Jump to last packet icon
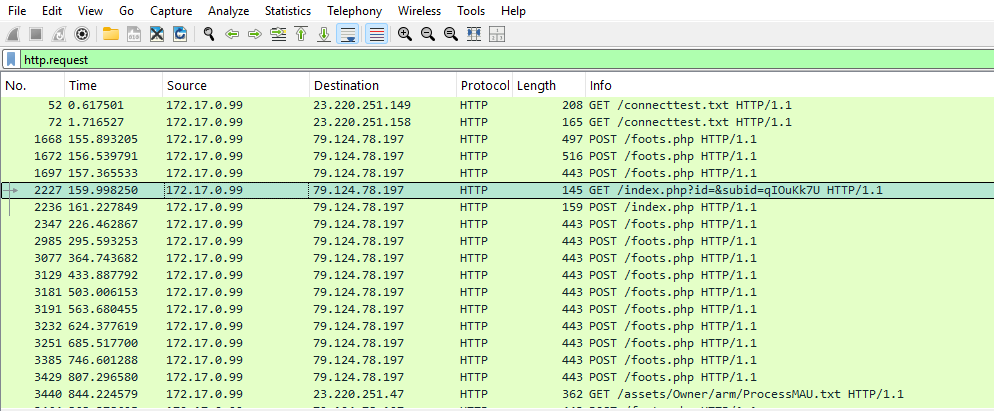 pyautogui.click(x=324, y=34)
